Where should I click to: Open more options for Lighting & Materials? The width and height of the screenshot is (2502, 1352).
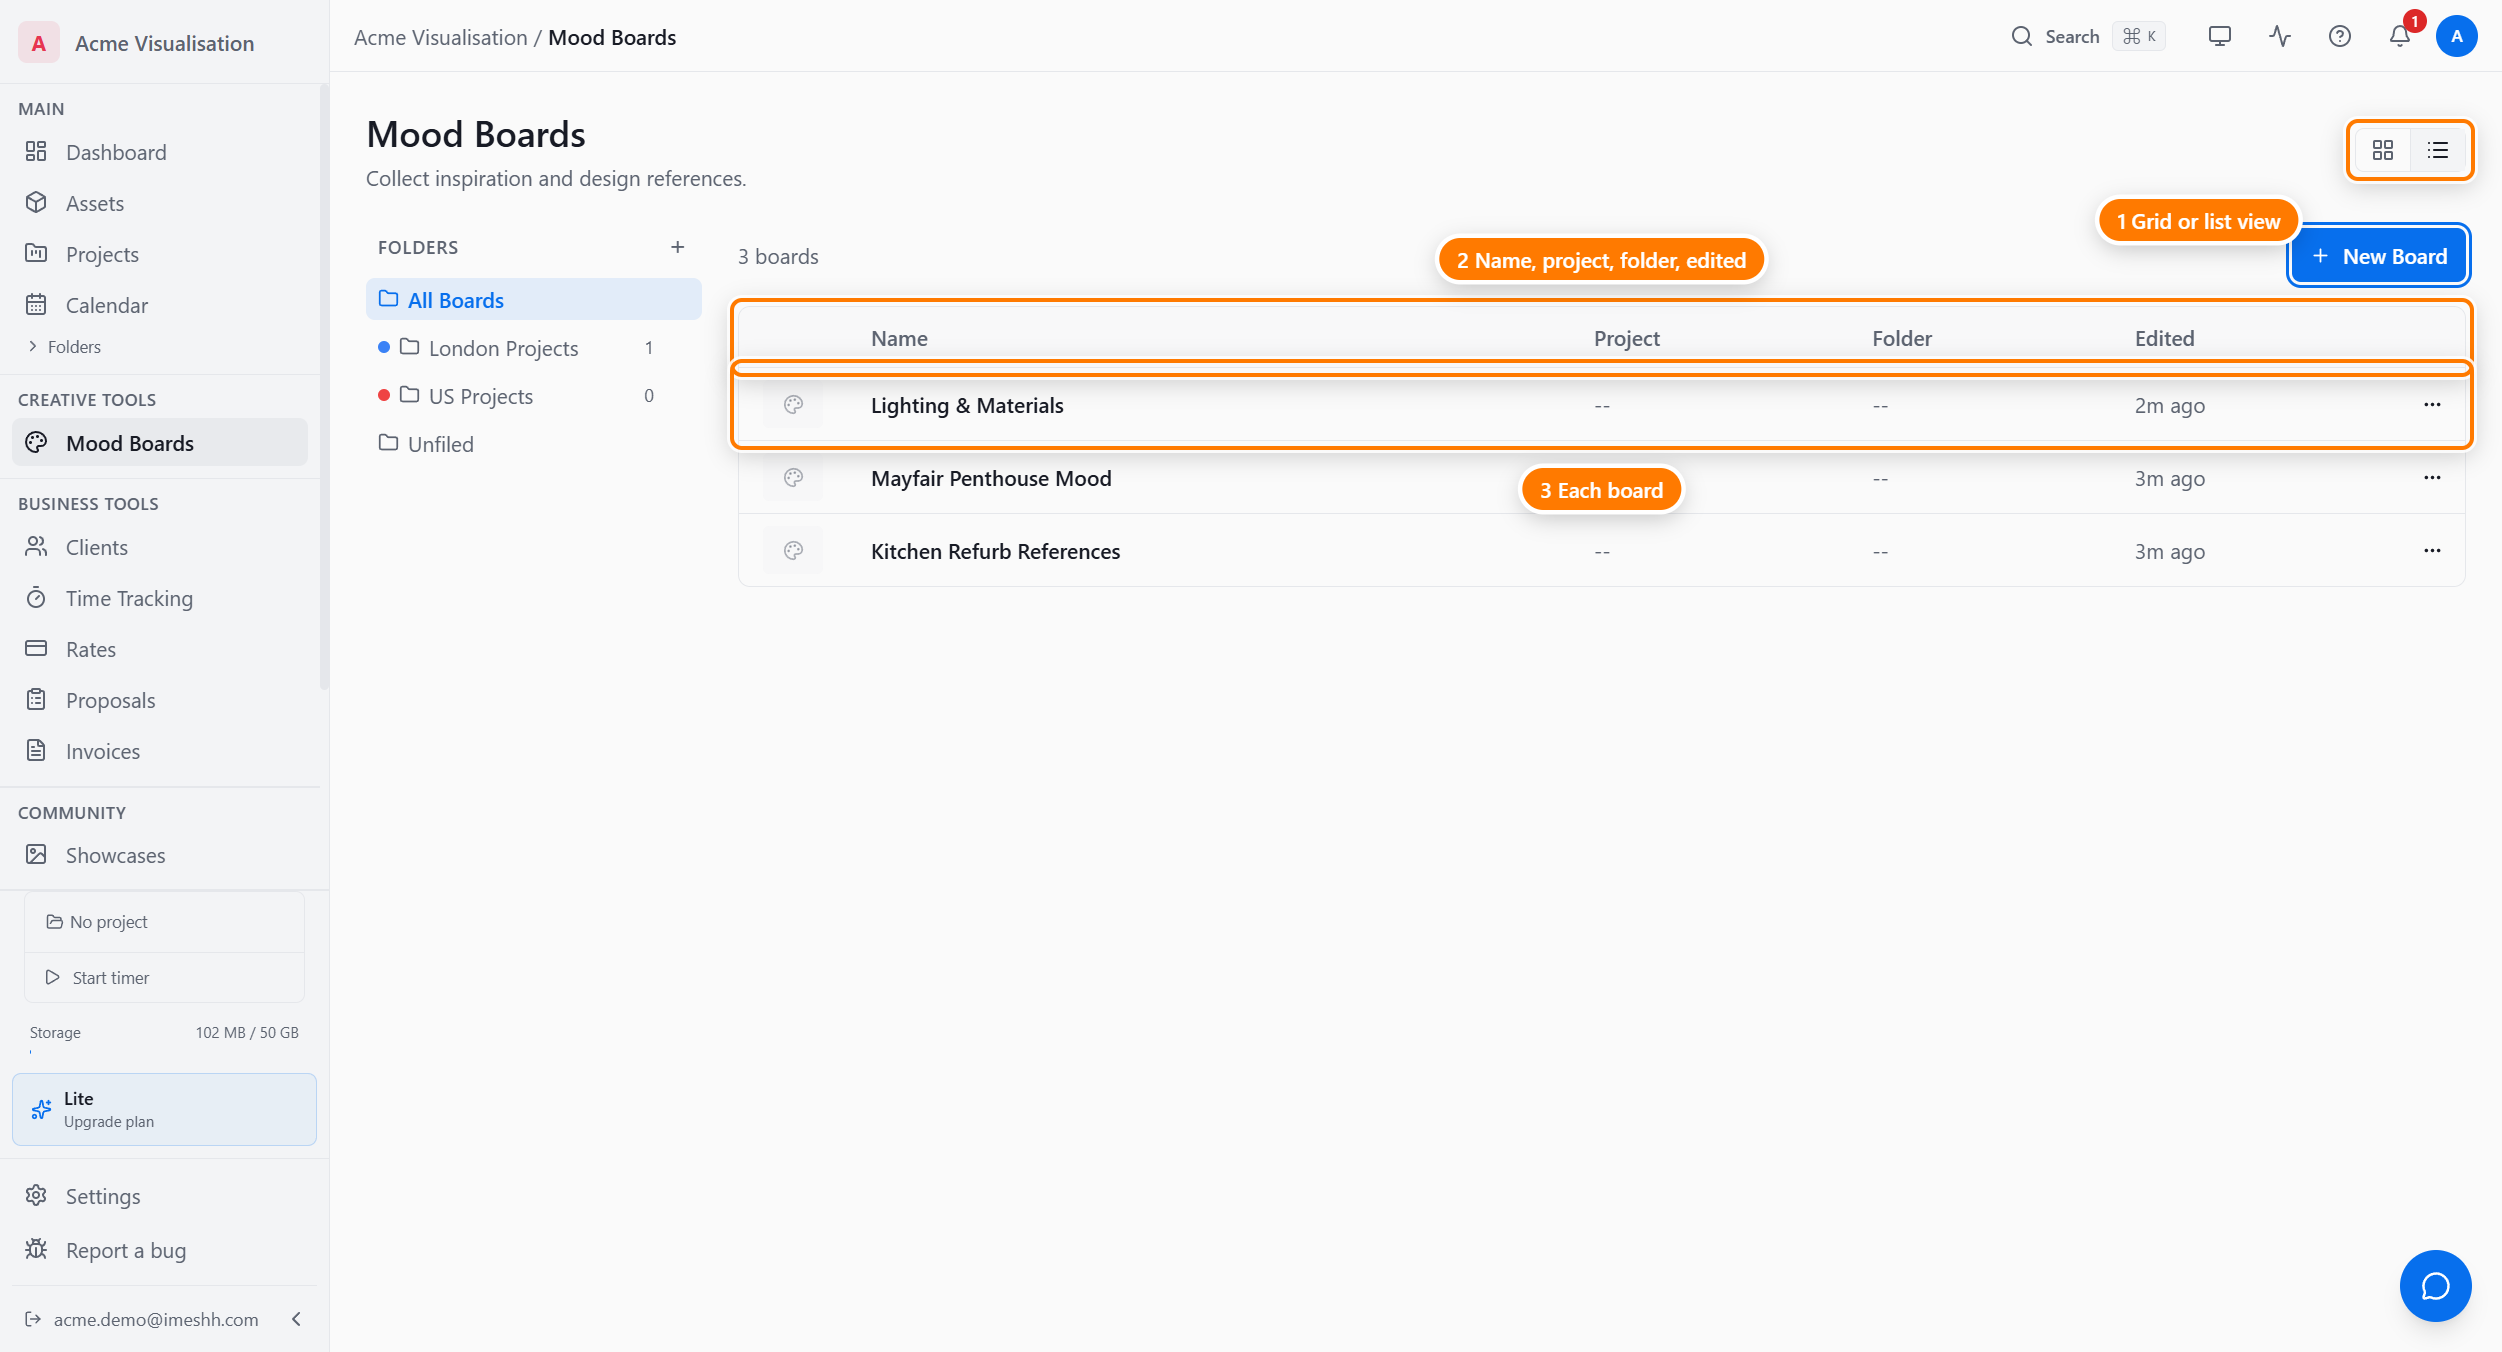point(2432,405)
